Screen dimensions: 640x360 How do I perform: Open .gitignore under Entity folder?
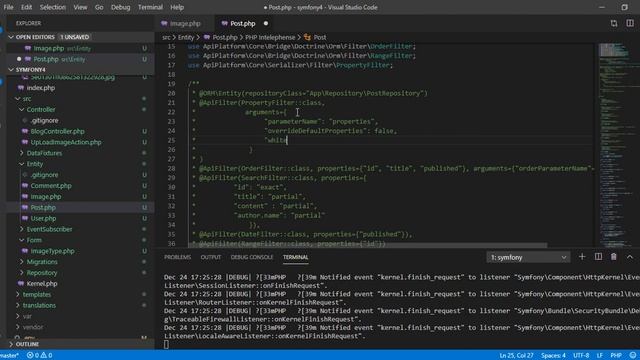coord(44,175)
